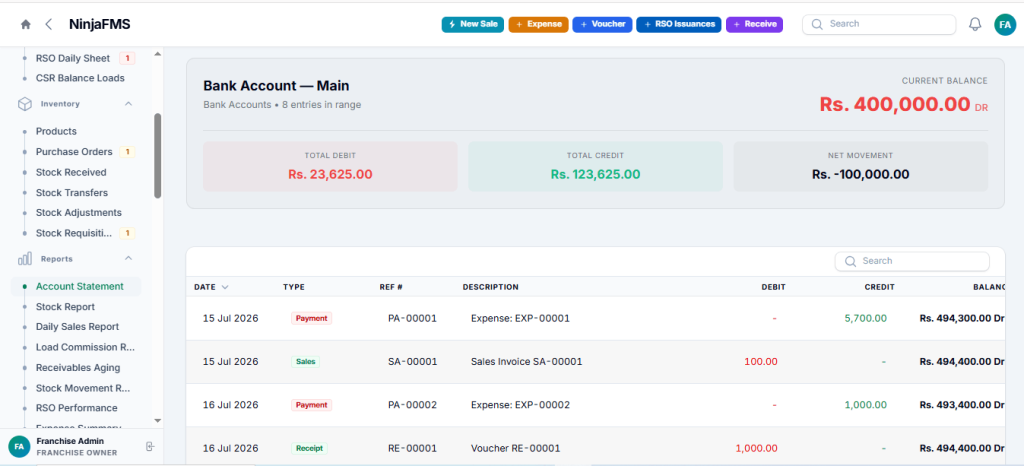Image resolution: width=1024 pixels, height=466 pixels.
Task: Click the Credit column header
Action: click(879, 287)
